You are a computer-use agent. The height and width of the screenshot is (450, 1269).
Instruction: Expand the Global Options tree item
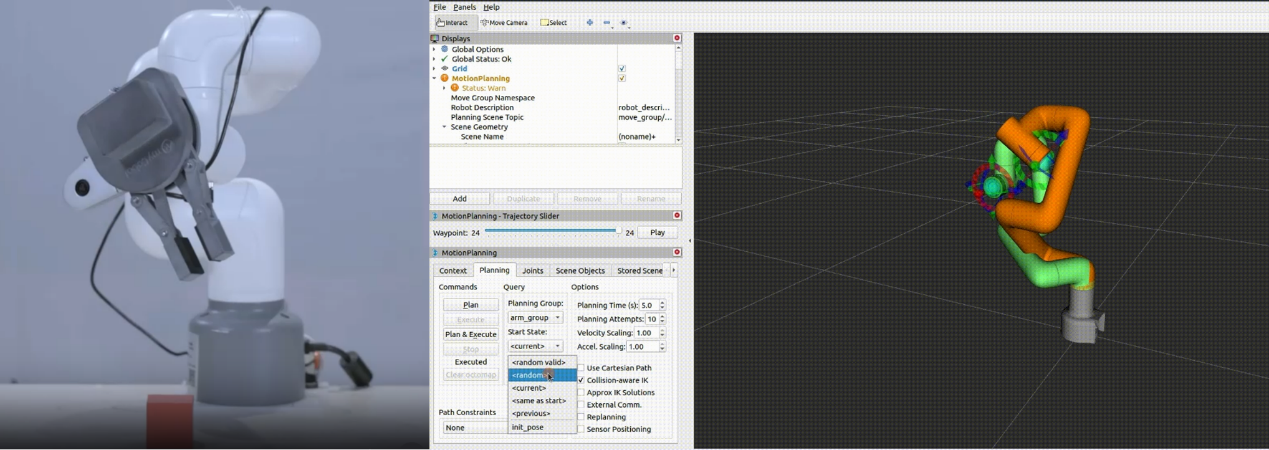pos(434,49)
